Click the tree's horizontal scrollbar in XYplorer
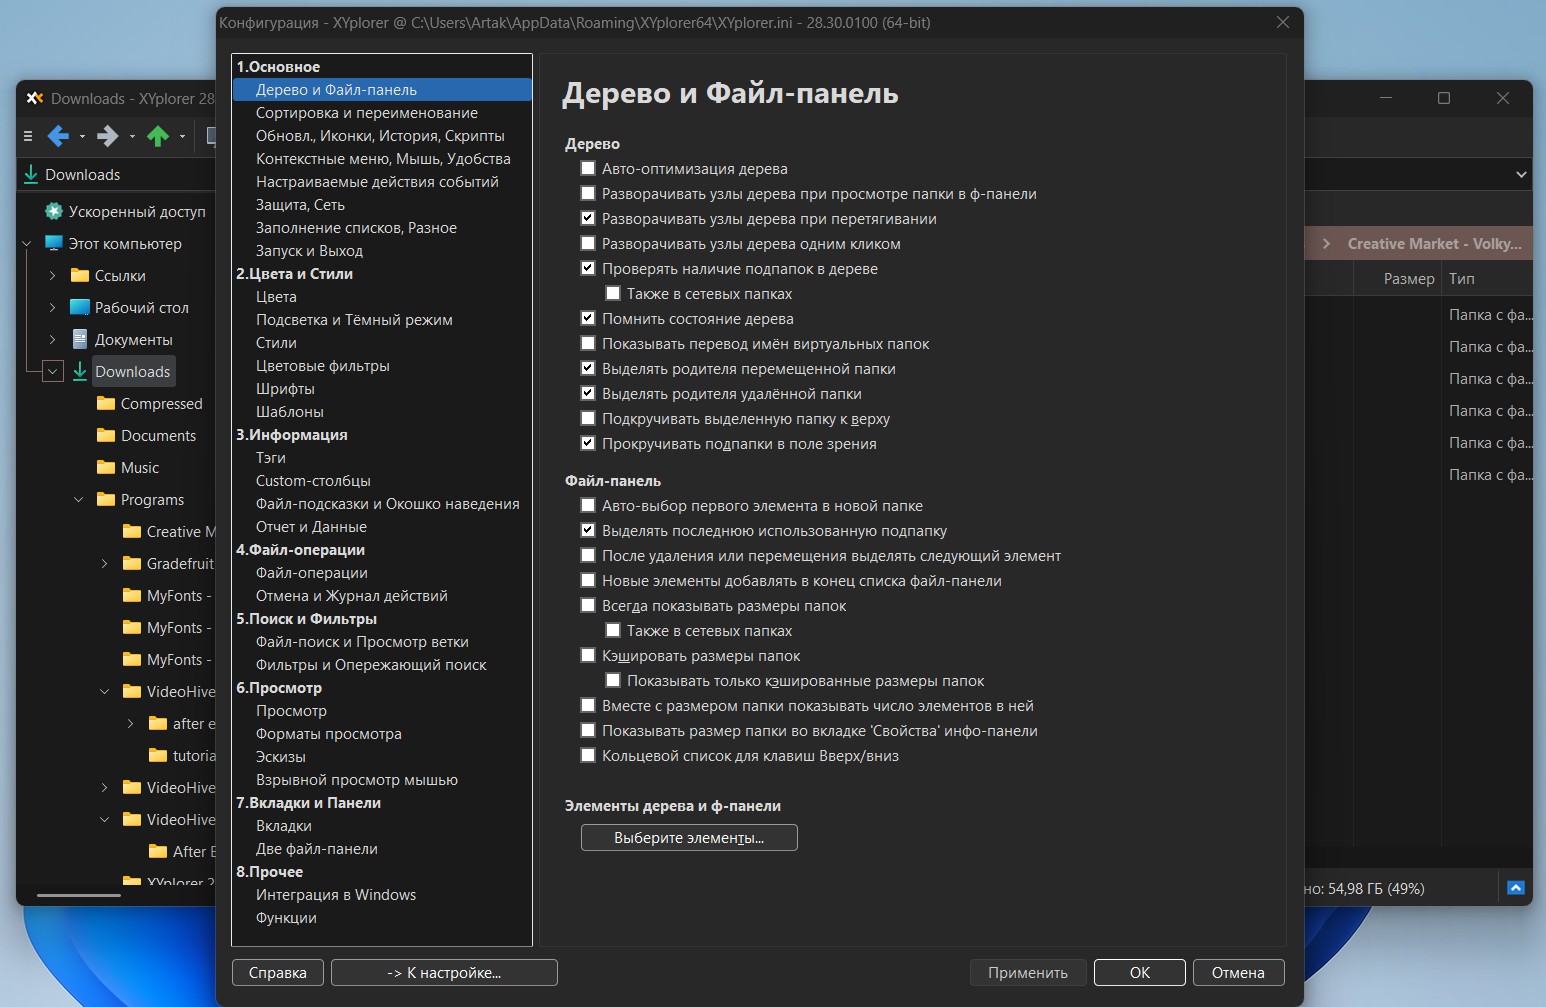Viewport: 1546px width, 1007px height. pyautogui.click(x=79, y=895)
